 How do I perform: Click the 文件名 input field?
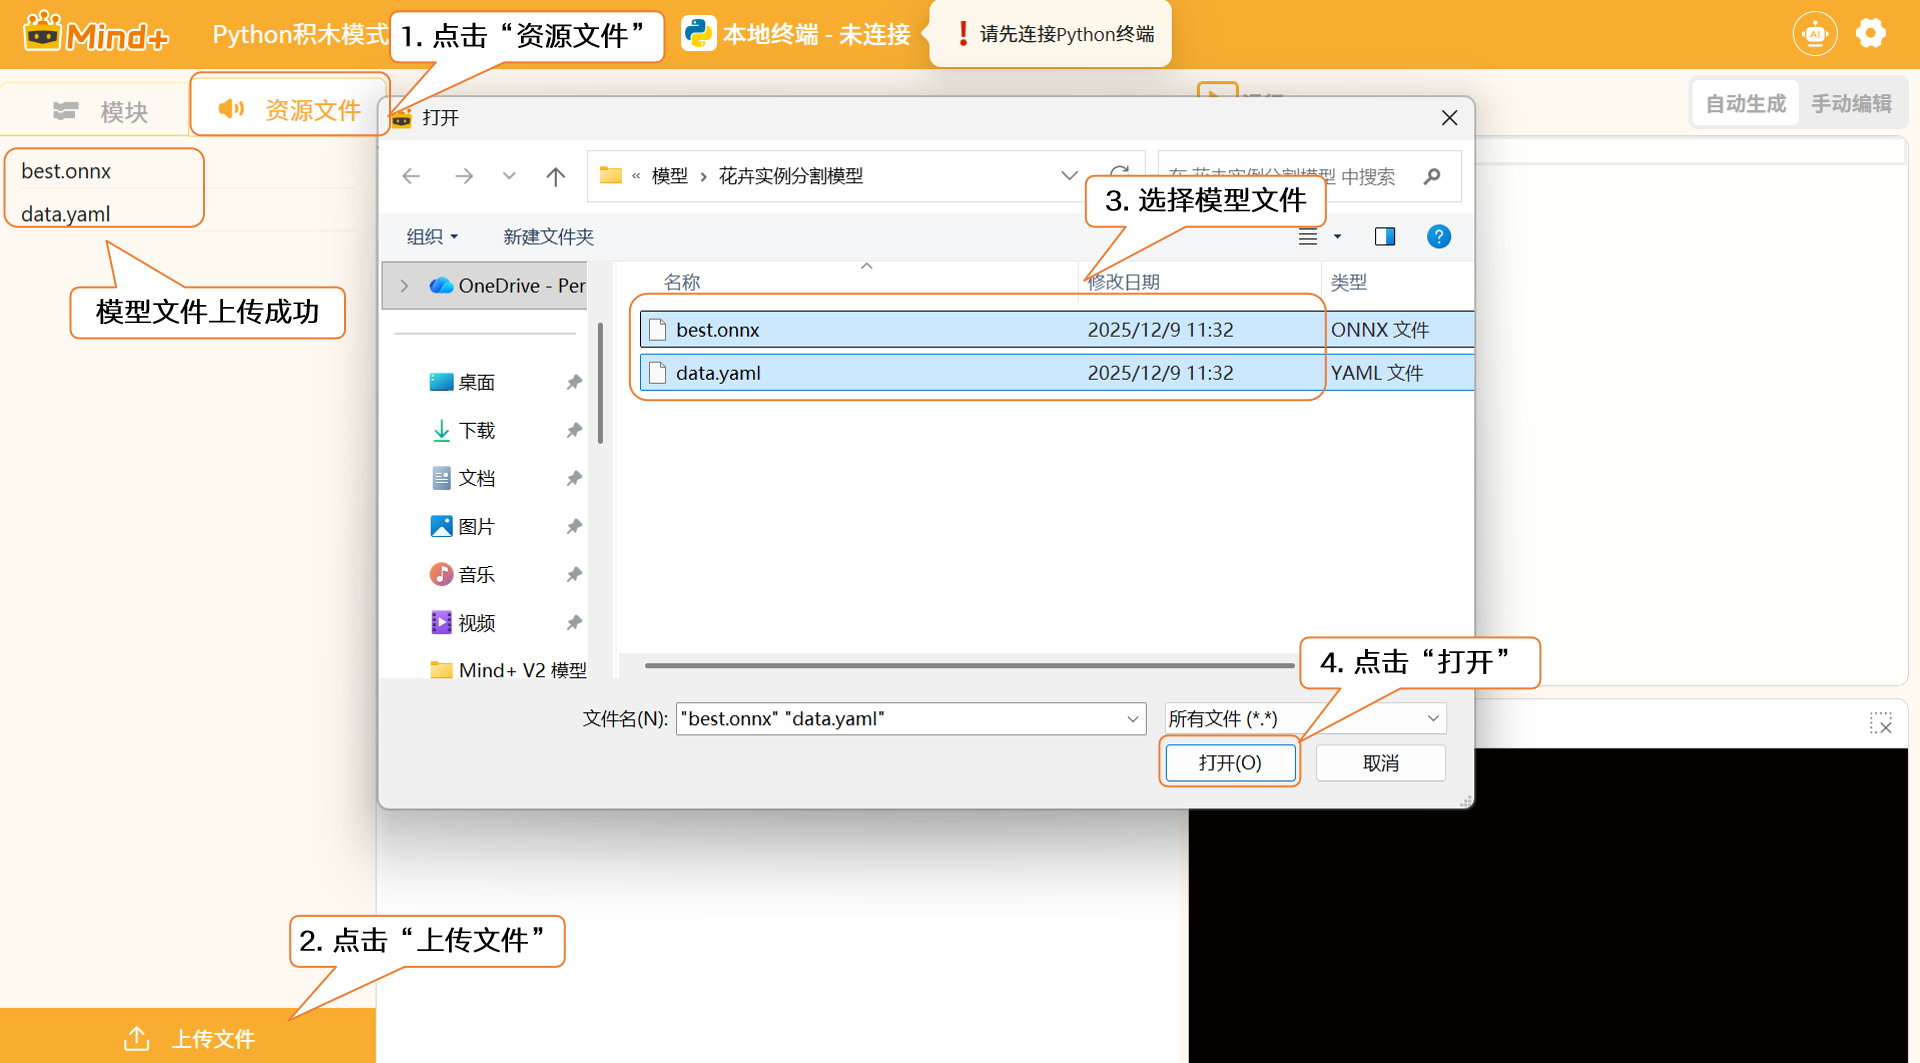(x=900, y=719)
